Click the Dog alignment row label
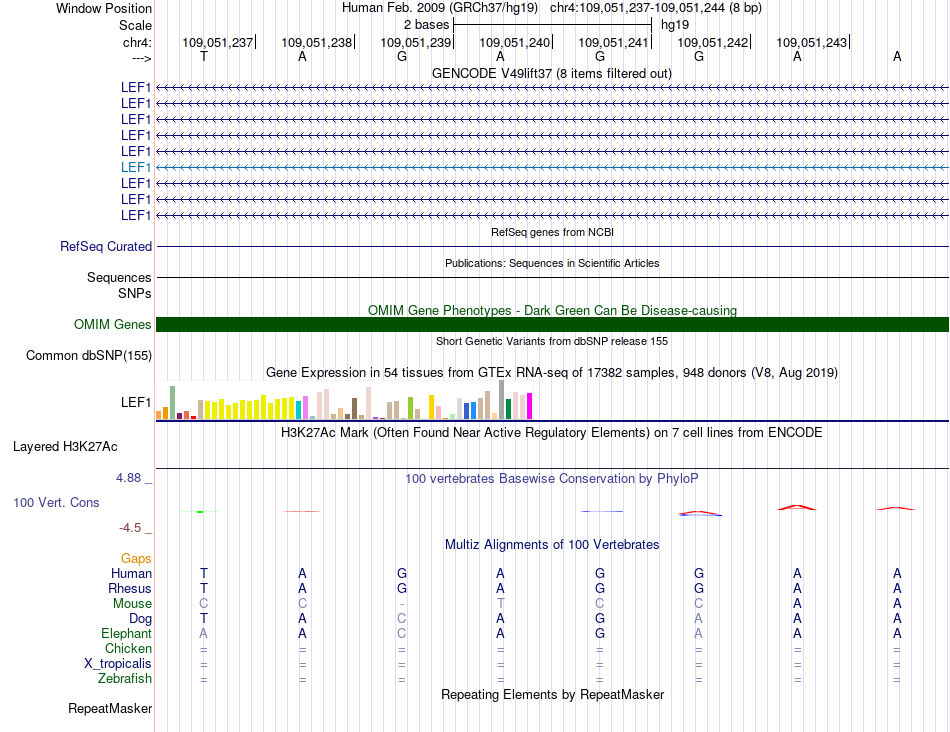The width and height of the screenshot is (950, 732). [x=141, y=619]
